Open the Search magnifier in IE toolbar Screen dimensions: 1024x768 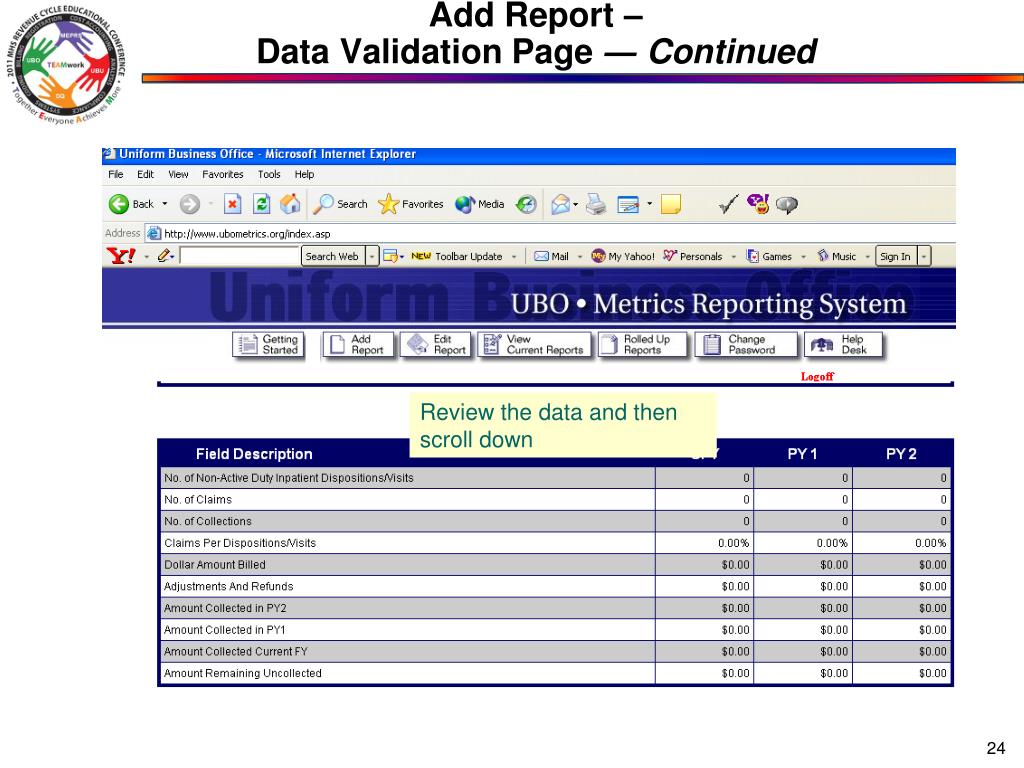340,204
